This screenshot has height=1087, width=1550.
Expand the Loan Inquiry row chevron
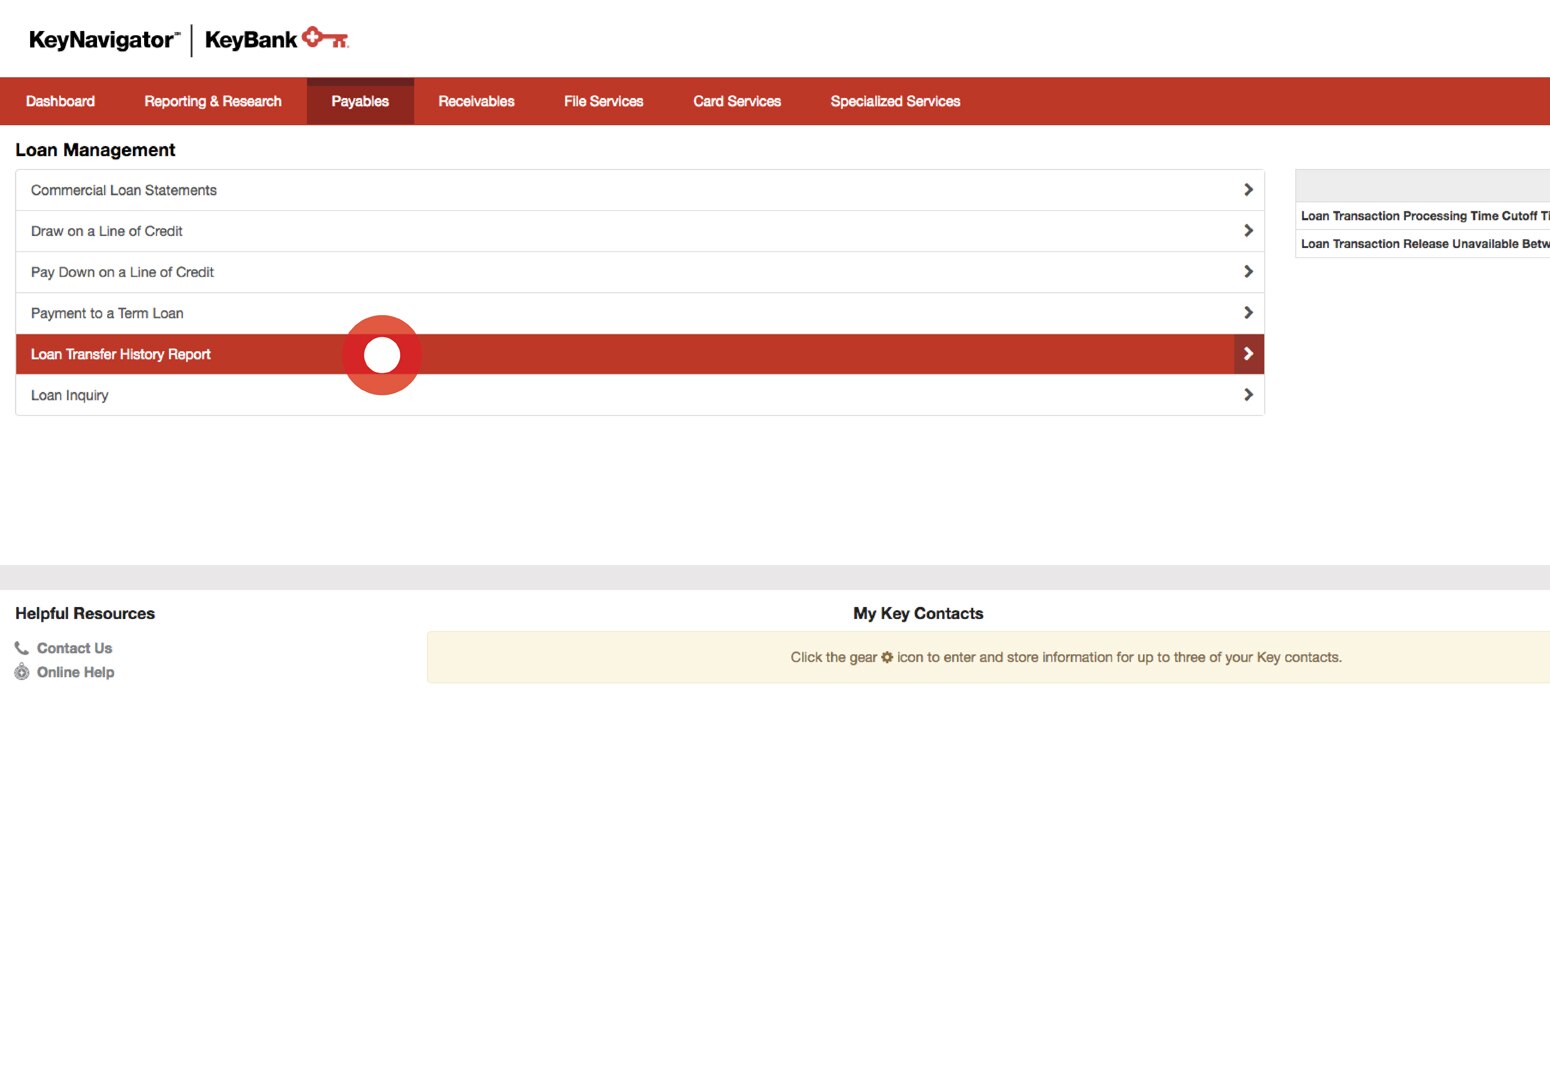click(x=1248, y=394)
